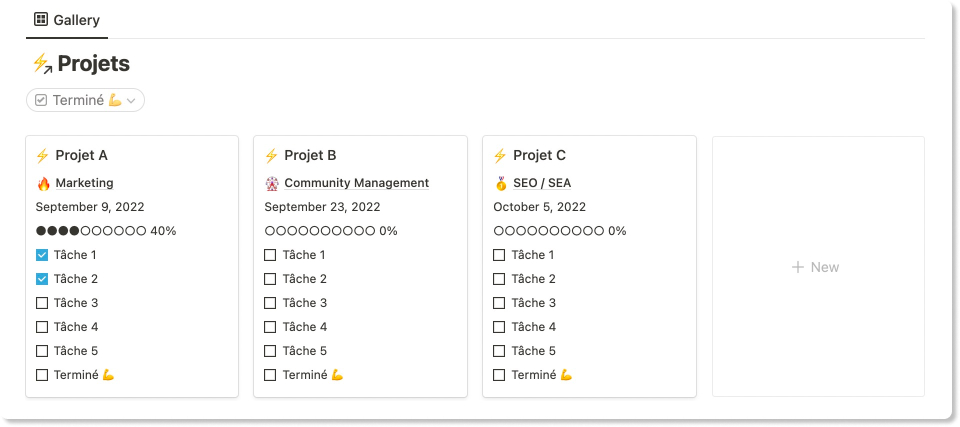960x427 pixels.
Task: Click the lightning icon of Projet C
Action: click(500, 155)
